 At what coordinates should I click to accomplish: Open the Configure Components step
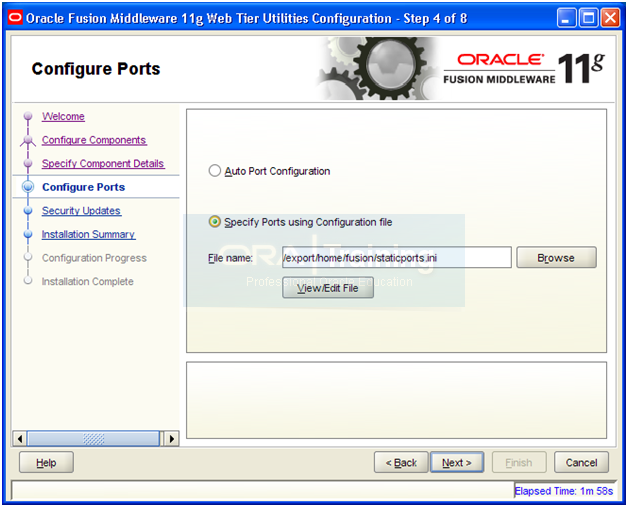pos(94,140)
